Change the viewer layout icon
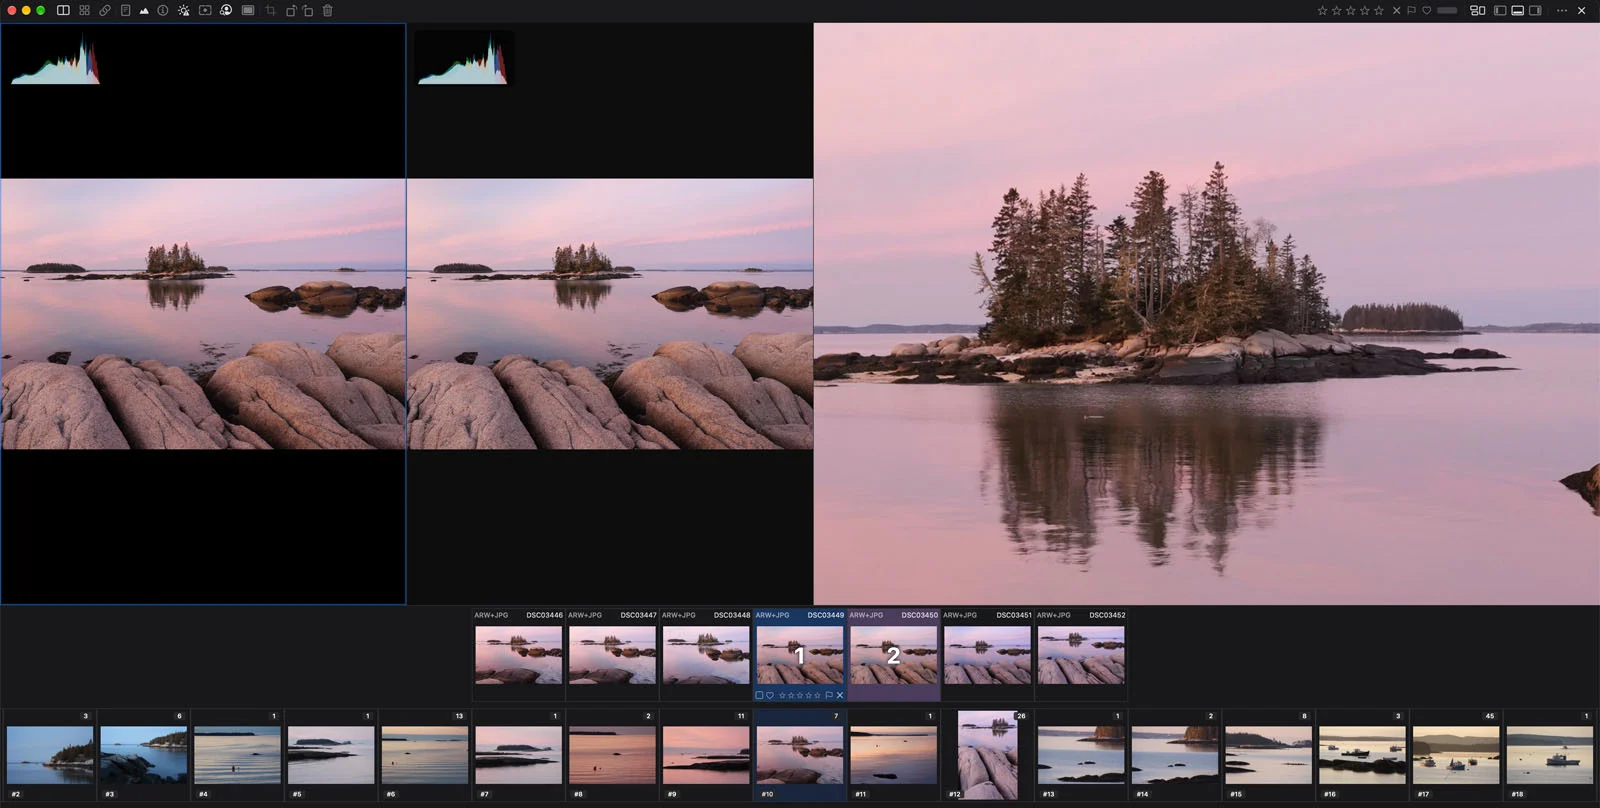Screen dimensions: 1600x808 (1477, 10)
